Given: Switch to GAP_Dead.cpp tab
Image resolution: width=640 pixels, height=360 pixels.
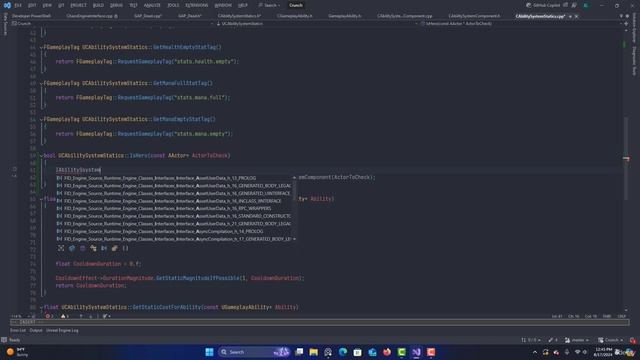Looking at the screenshot, I should tap(148, 16).
